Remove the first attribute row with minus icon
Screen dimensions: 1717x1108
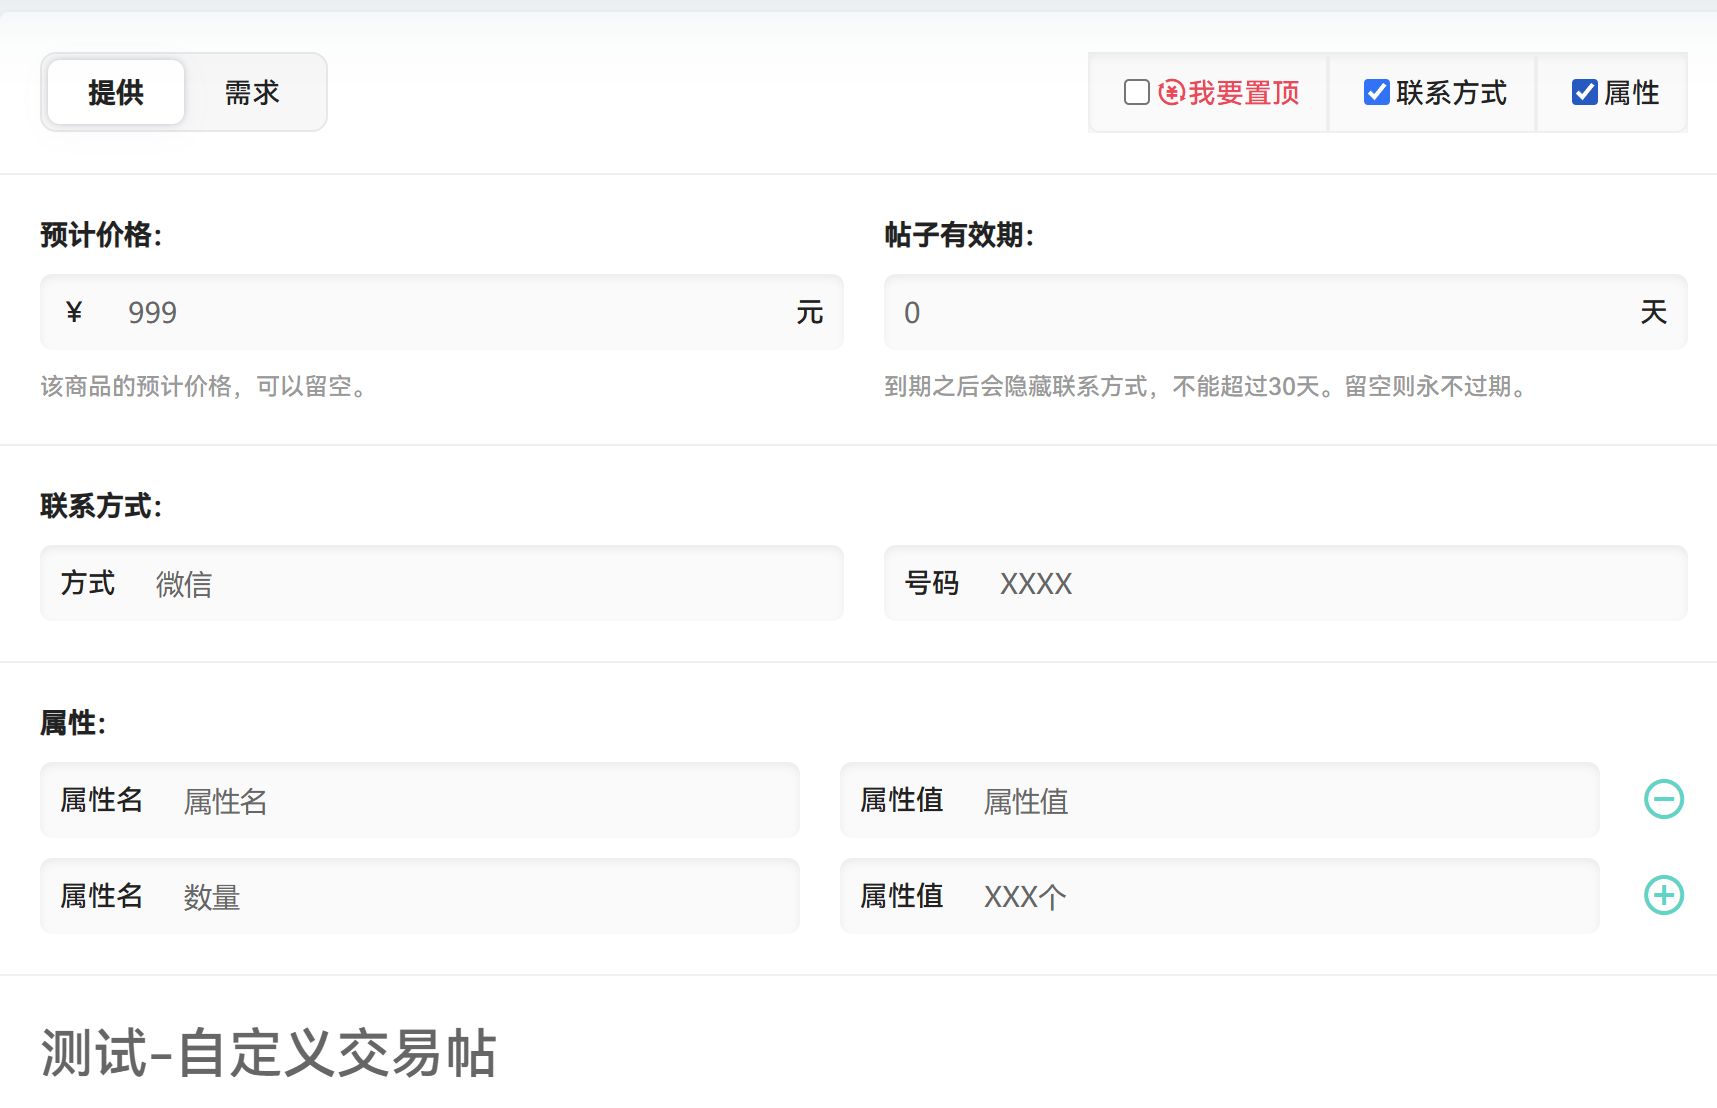coord(1664,799)
